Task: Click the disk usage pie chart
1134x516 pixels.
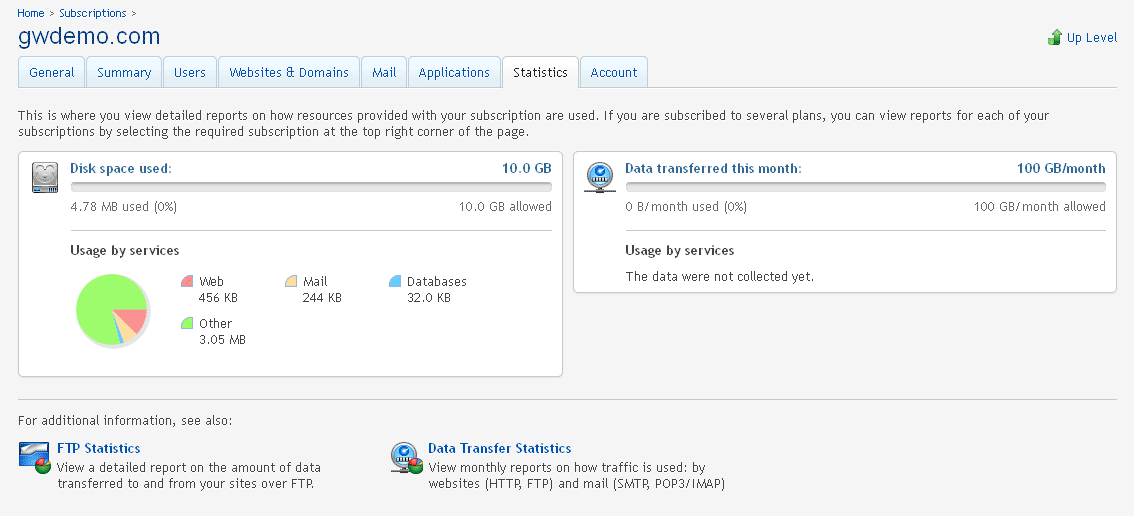Action: point(112,311)
